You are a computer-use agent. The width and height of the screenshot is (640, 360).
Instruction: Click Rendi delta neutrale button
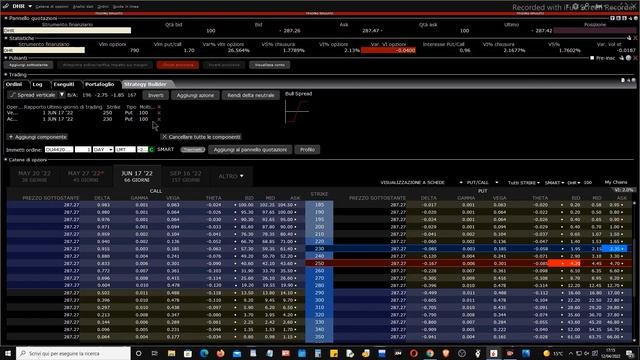251,95
